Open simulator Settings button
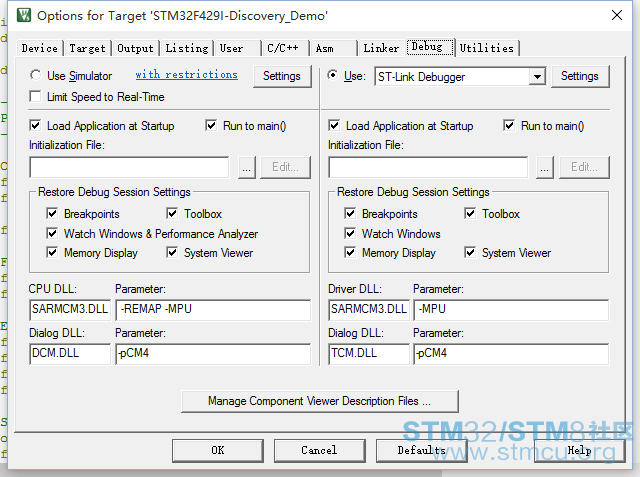Screen dimensions: 640x477 point(282,76)
